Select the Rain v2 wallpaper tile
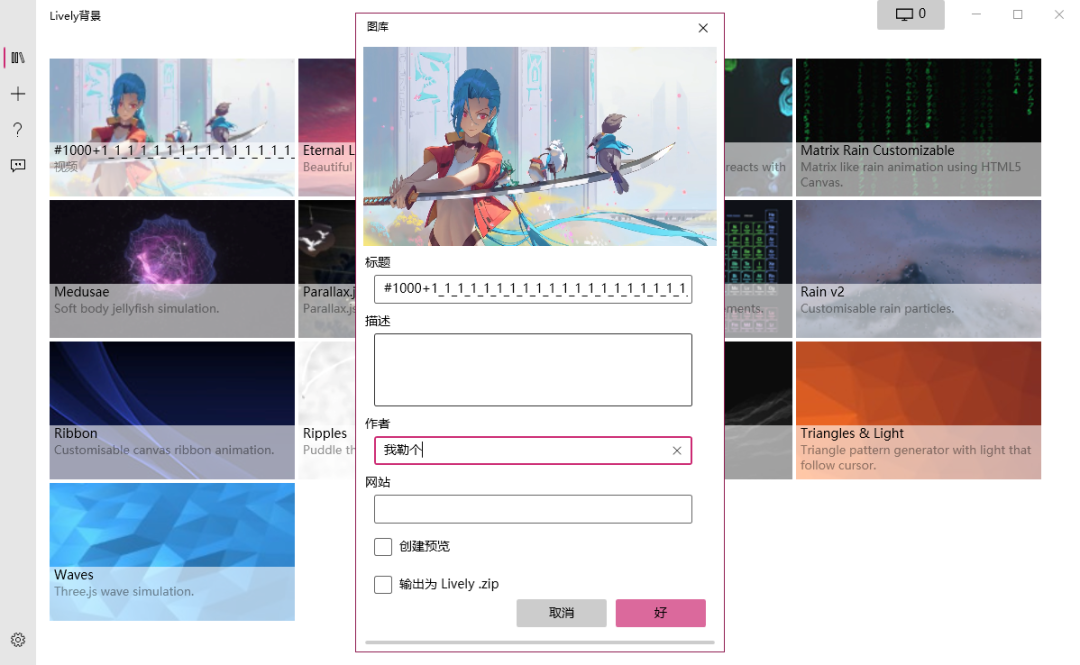This screenshot has height=665, width=1080. pyautogui.click(x=918, y=269)
